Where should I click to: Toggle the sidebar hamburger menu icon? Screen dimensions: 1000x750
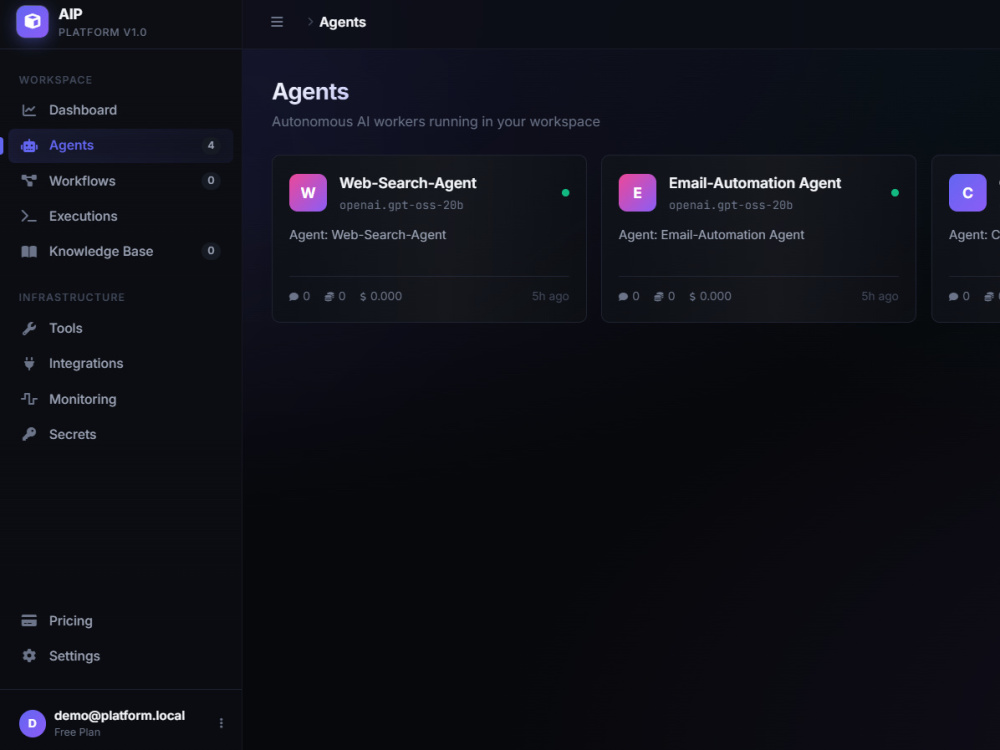[277, 22]
